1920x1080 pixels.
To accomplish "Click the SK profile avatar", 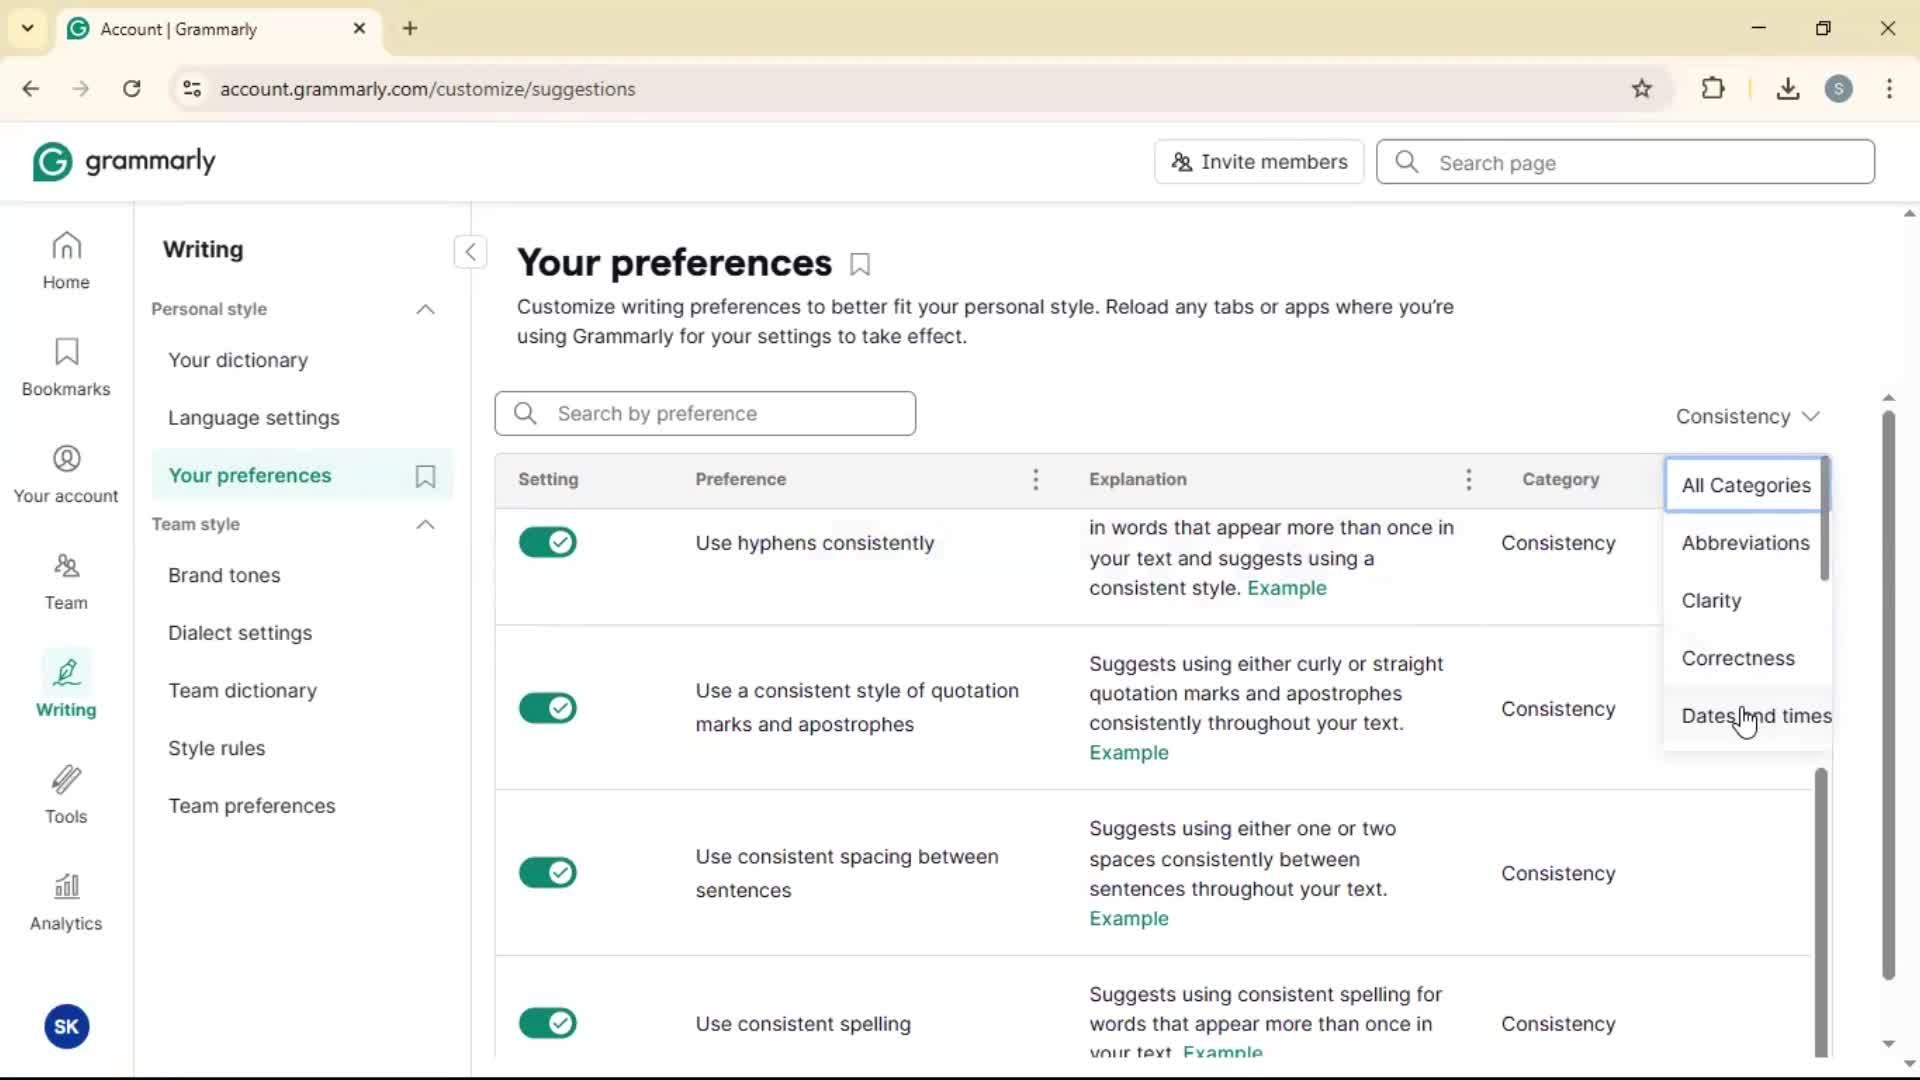I will [x=67, y=1026].
